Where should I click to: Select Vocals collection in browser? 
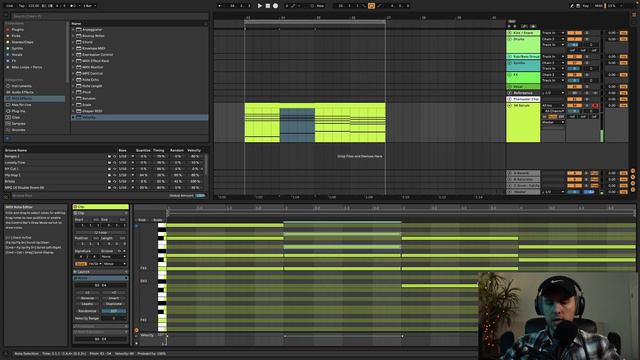pos(17,54)
